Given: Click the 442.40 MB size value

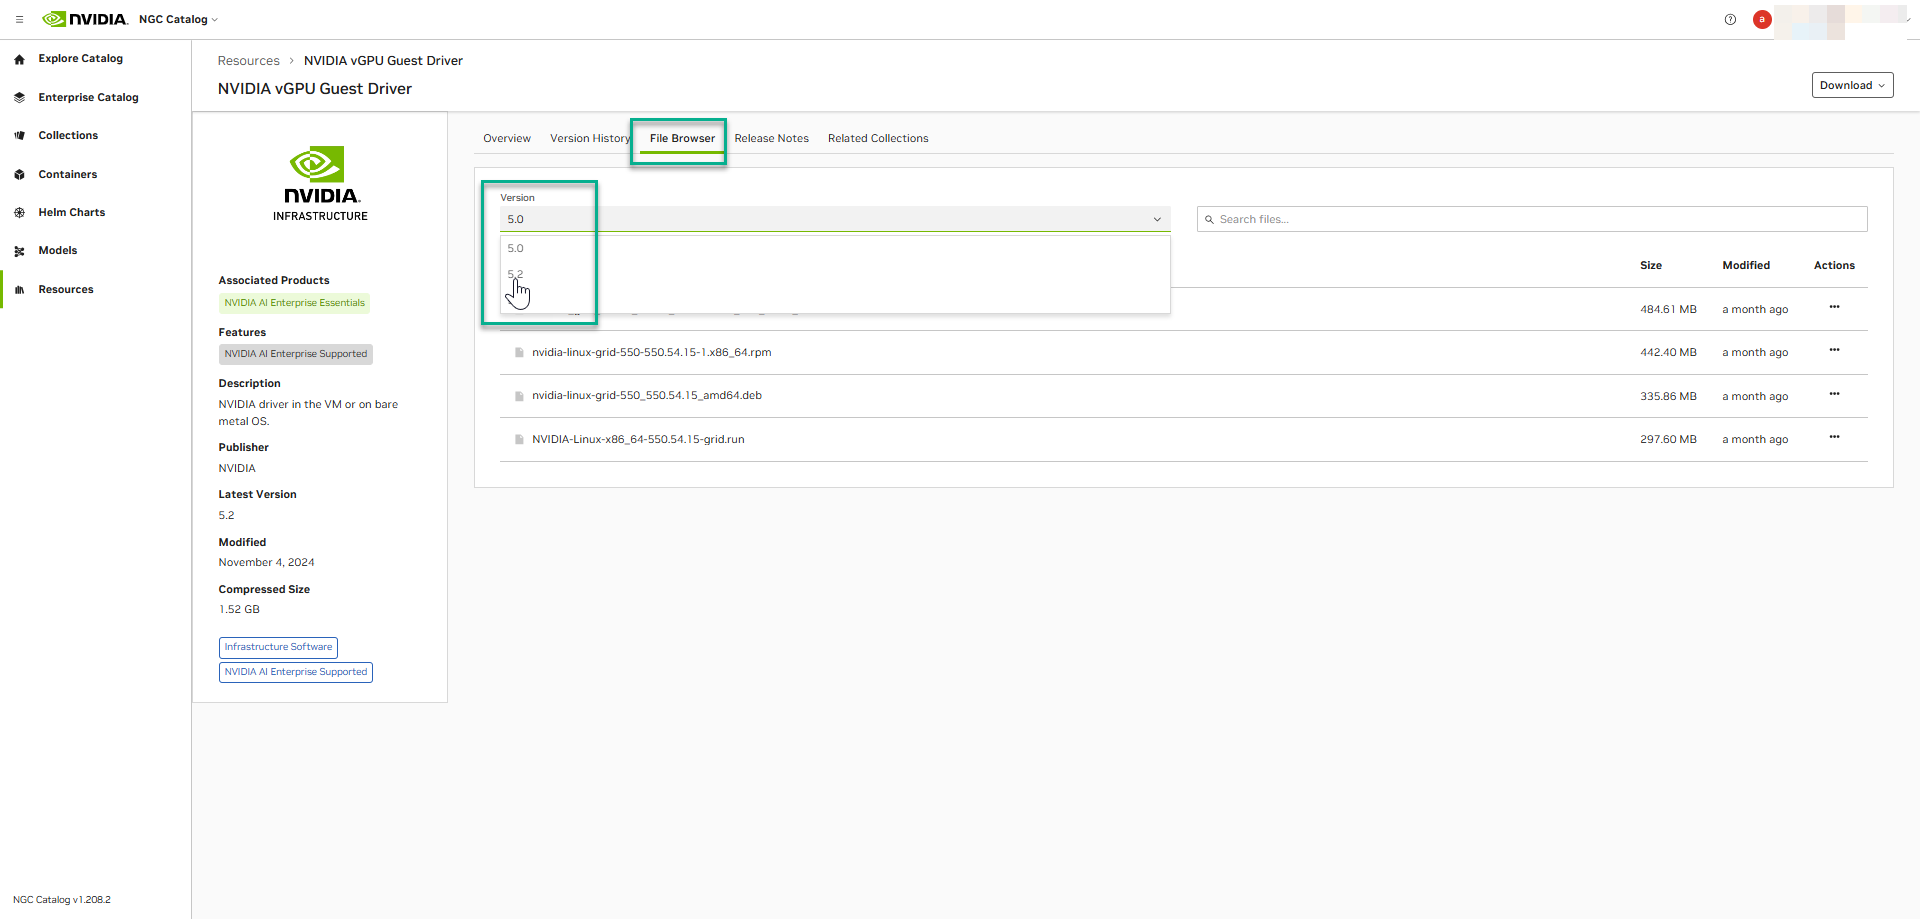Looking at the screenshot, I should click(x=1668, y=353).
